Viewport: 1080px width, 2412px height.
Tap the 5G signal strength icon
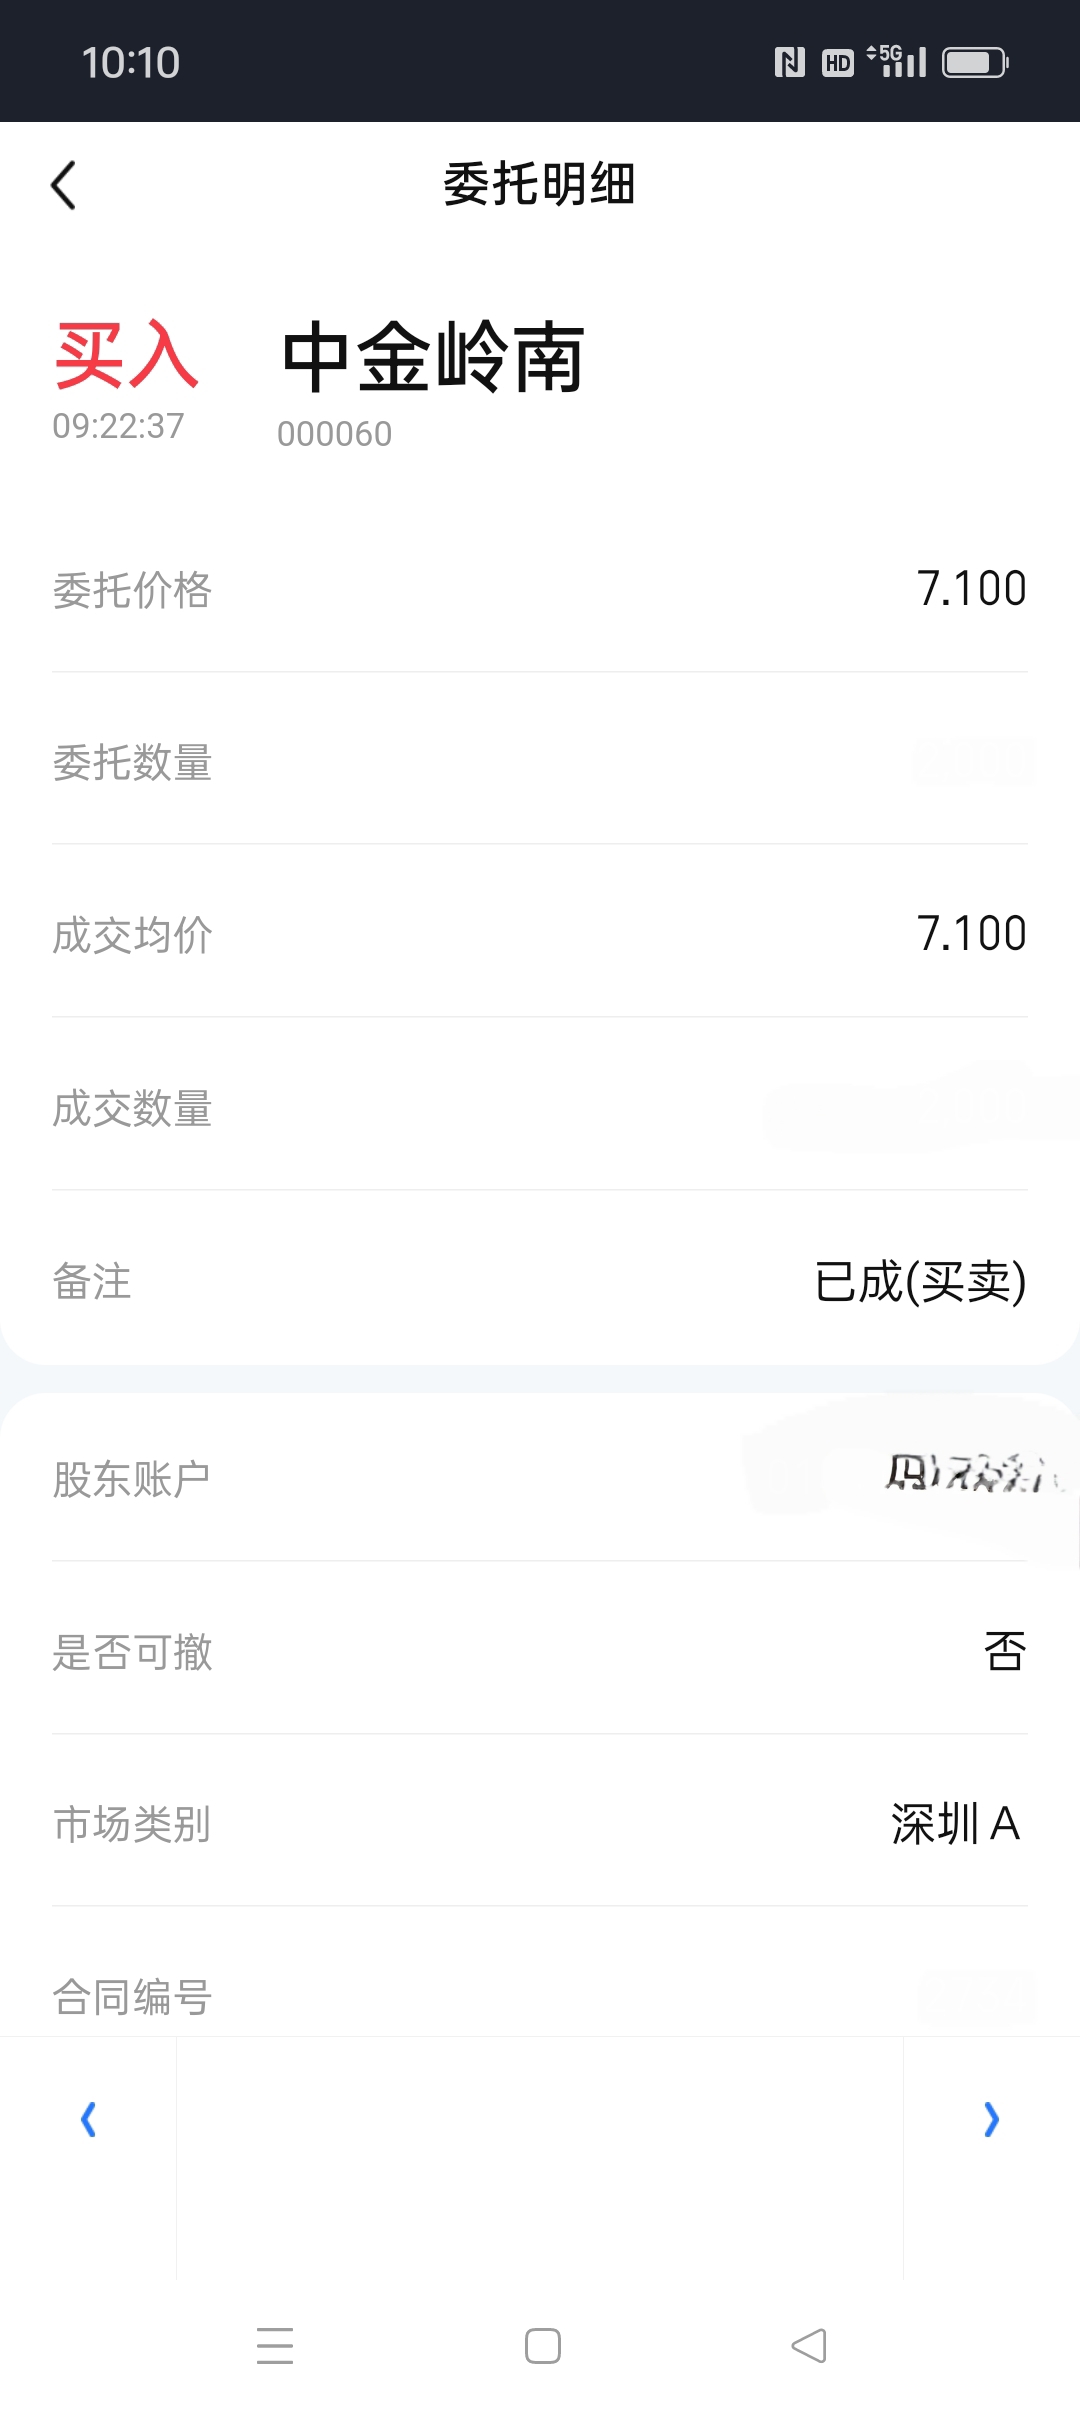[896, 61]
